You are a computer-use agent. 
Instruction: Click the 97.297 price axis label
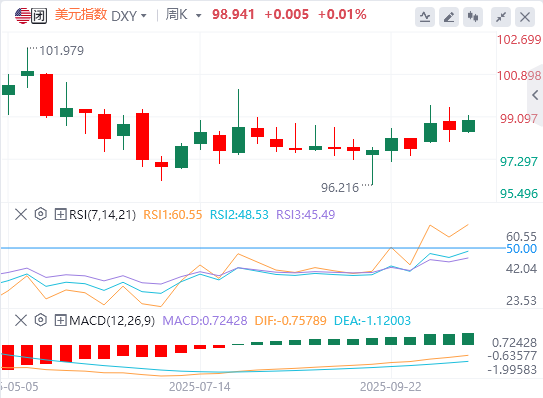click(x=518, y=161)
